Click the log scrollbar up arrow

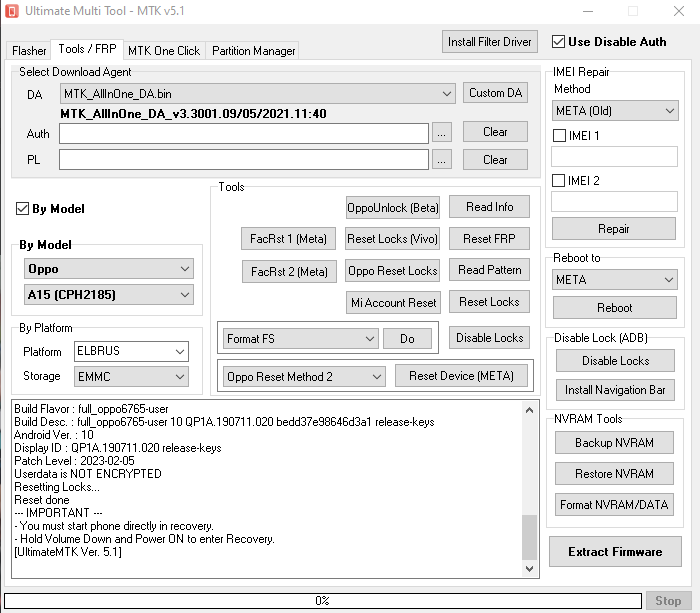click(x=529, y=410)
